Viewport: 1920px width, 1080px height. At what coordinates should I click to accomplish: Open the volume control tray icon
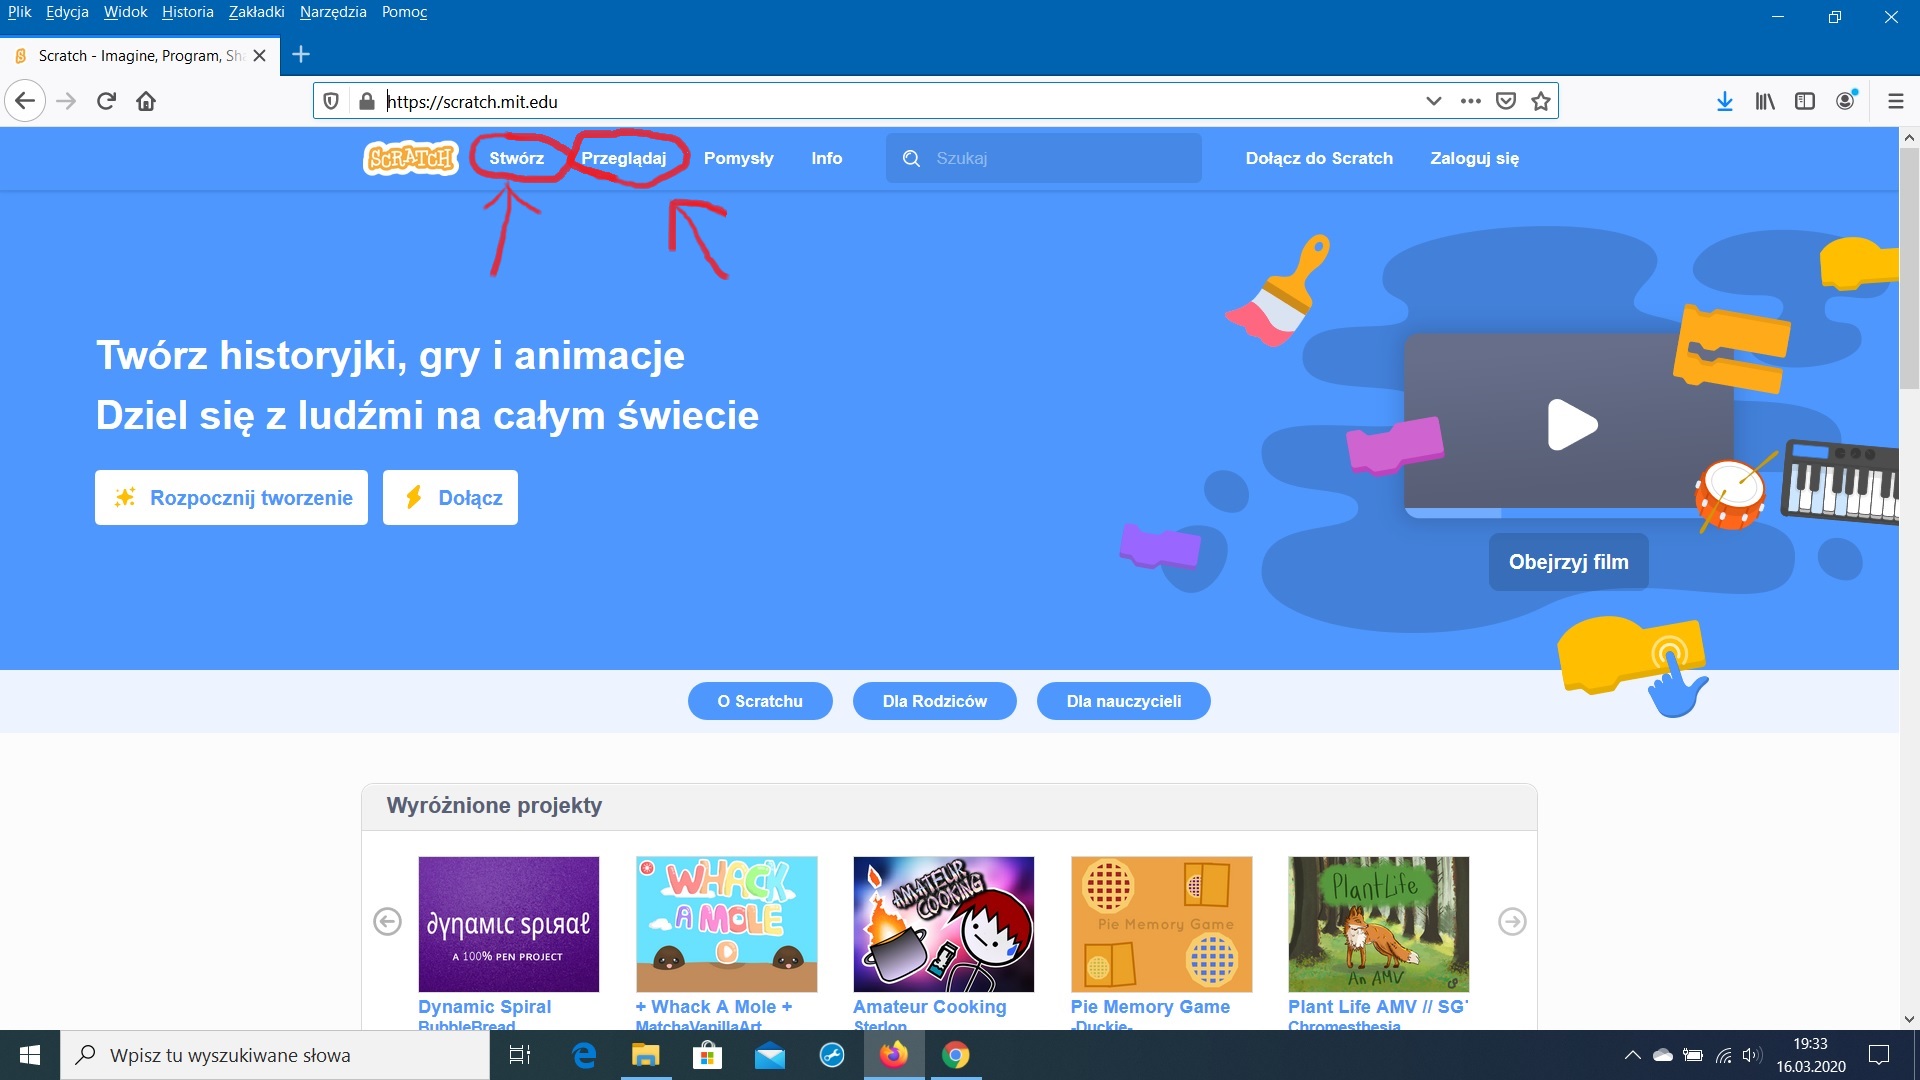click(x=1752, y=1055)
